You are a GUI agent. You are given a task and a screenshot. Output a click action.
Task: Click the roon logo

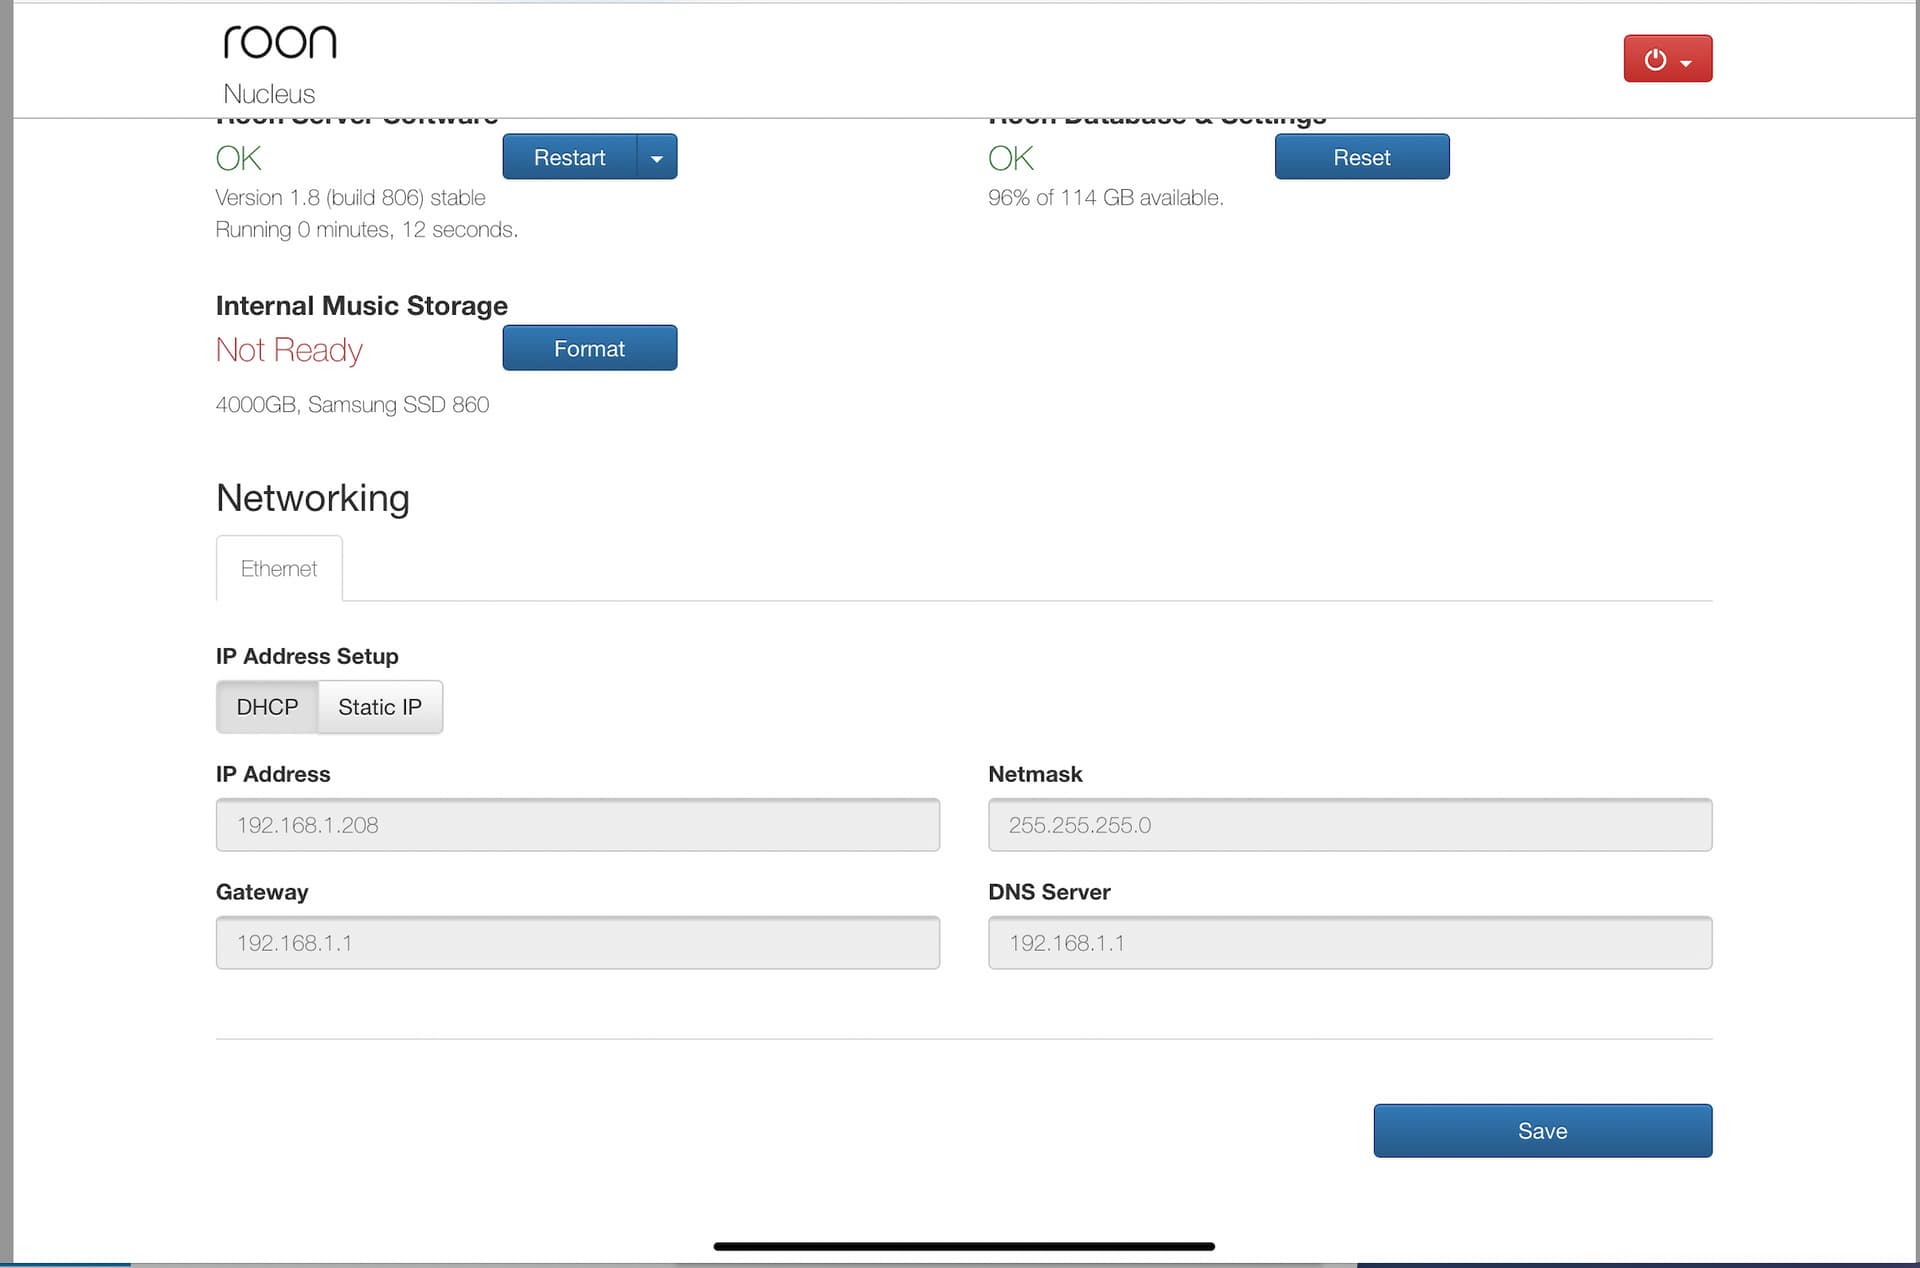[279, 42]
